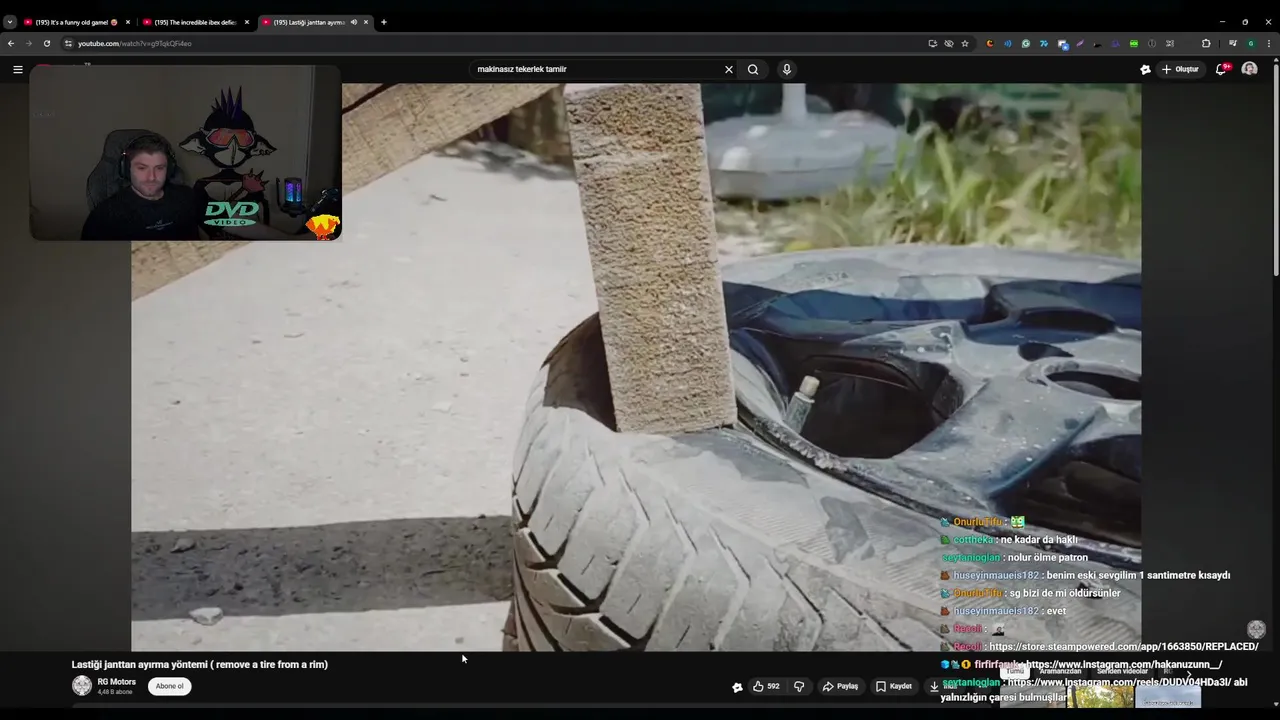Click the Grammarly extension icon
The image size is (1280, 720).
[x=1026, y=43]
